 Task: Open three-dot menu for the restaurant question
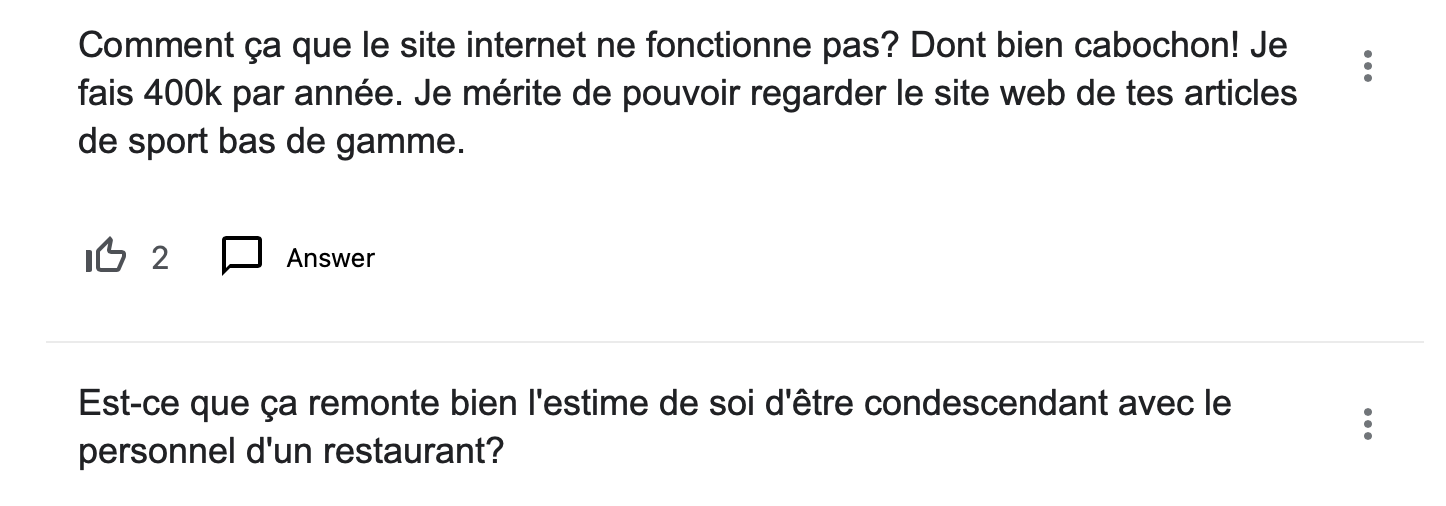1367,424
